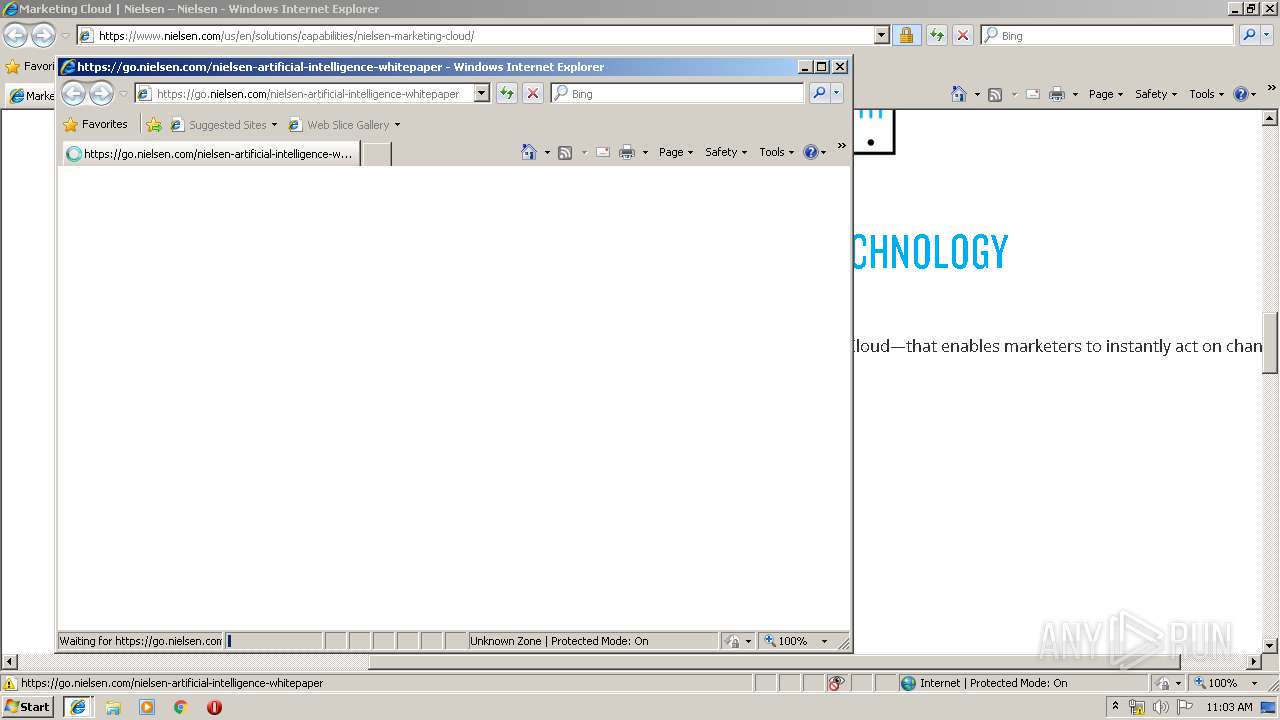Click Print icon in popup command bar
1280x720 pixels.
(x=627, y=152)
